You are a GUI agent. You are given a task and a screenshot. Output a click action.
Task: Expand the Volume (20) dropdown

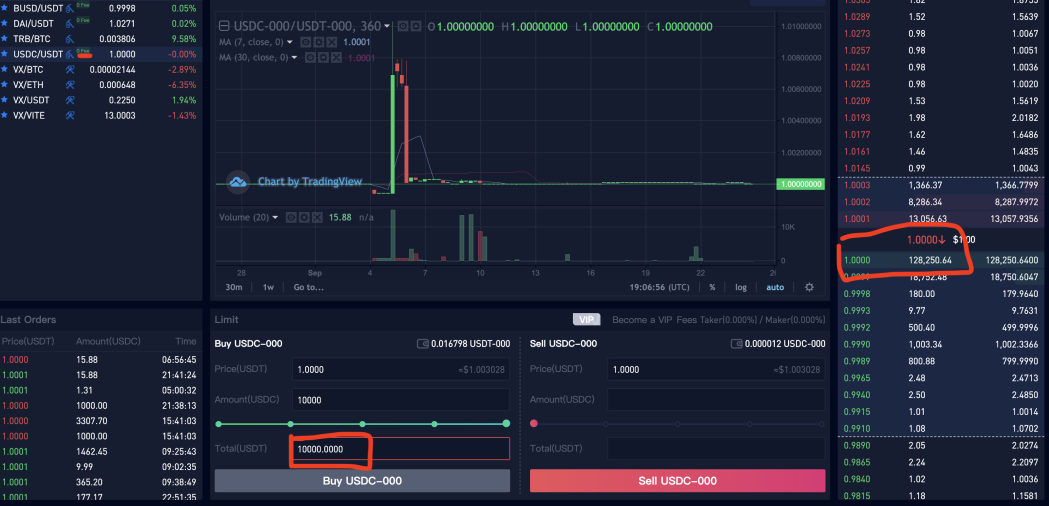coord(275,218)
